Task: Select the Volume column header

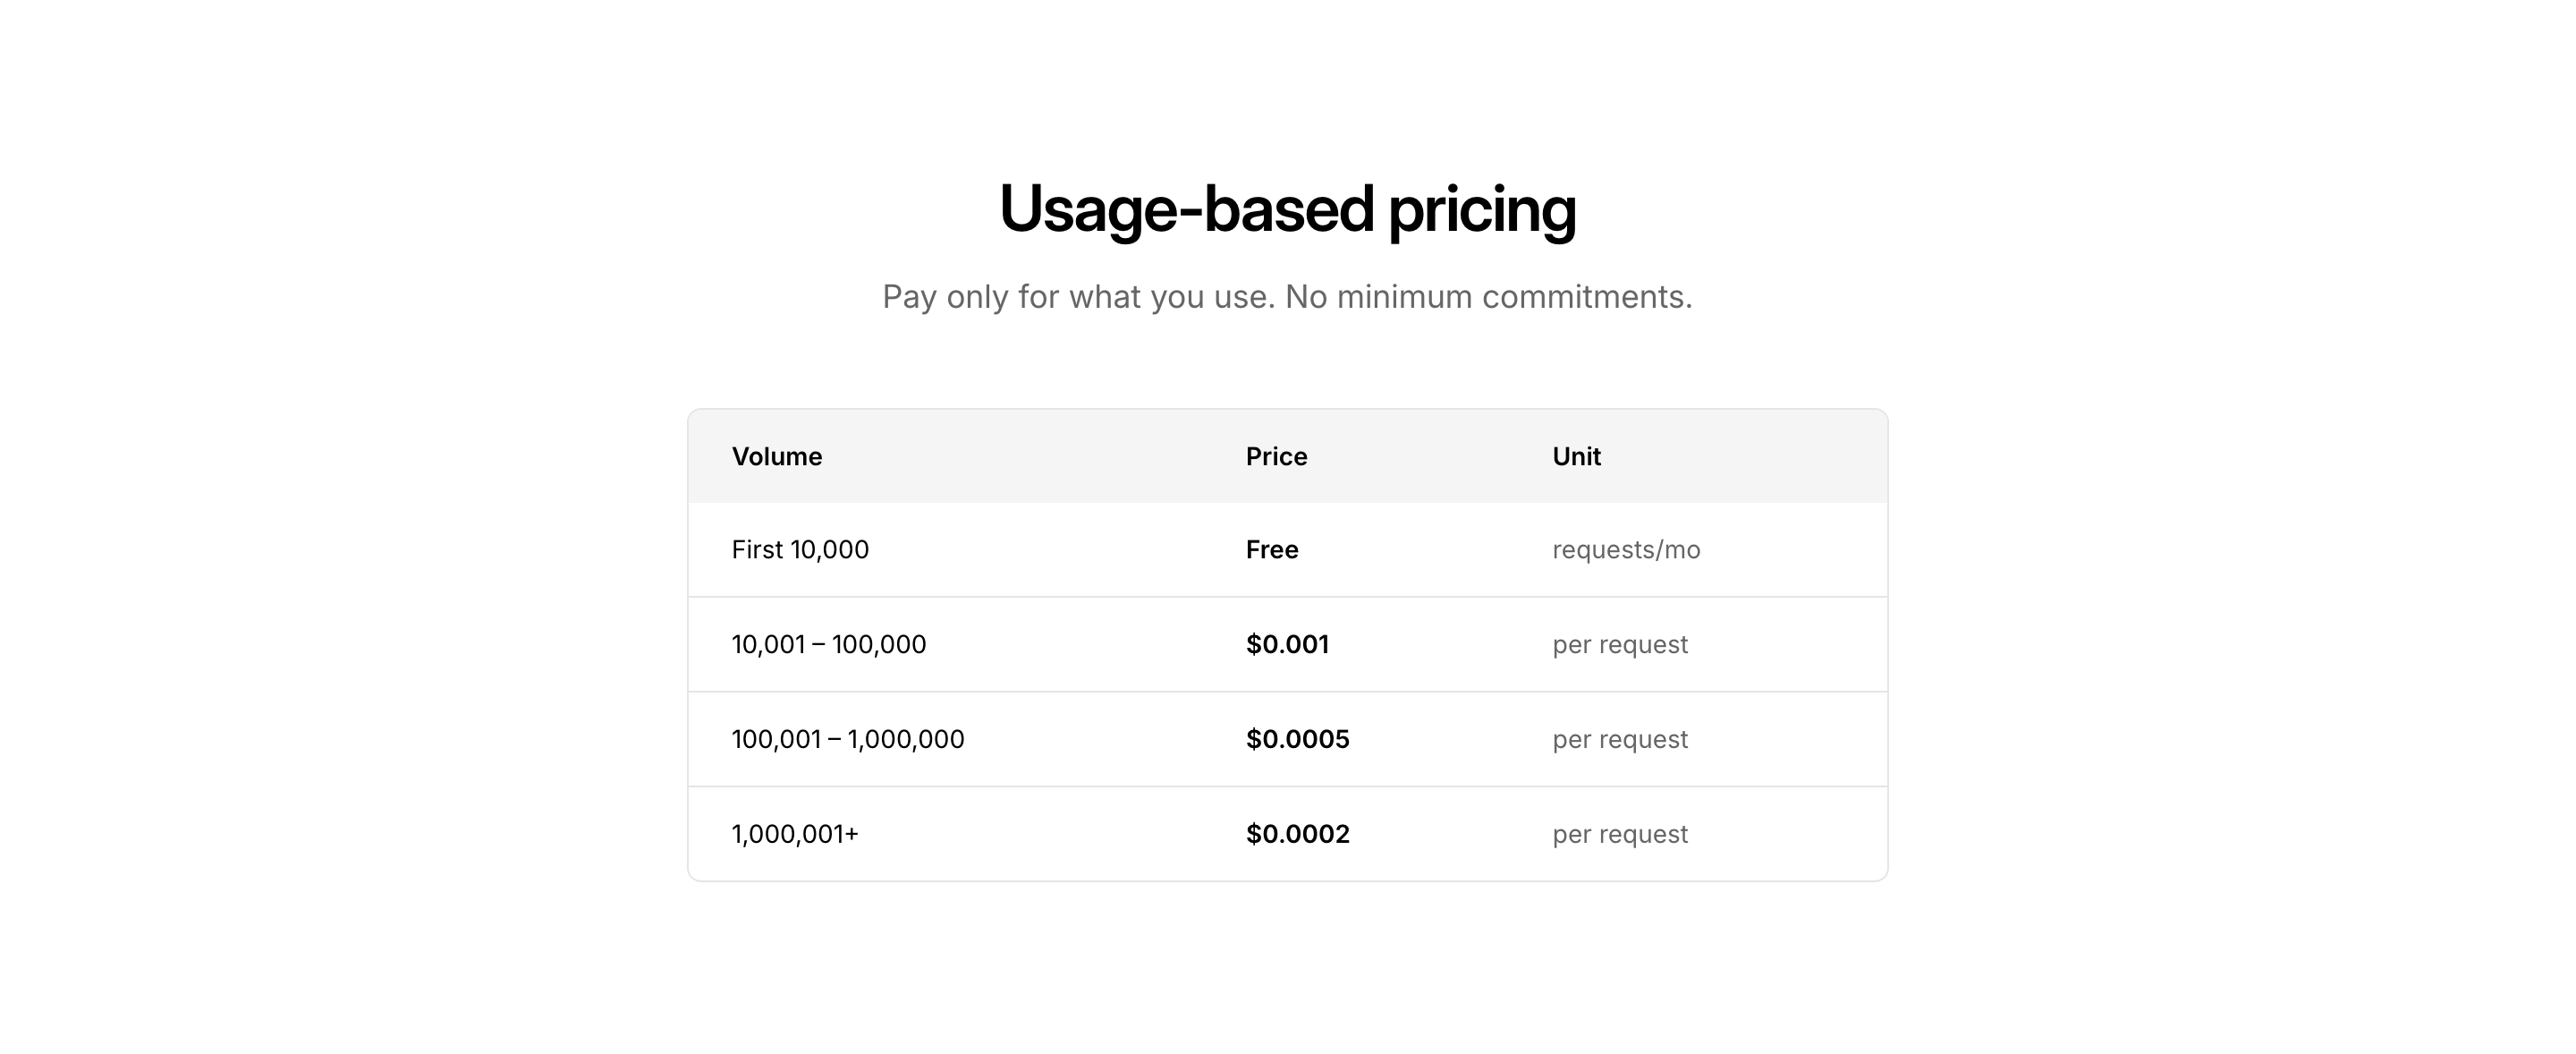Action: (777, 456)
